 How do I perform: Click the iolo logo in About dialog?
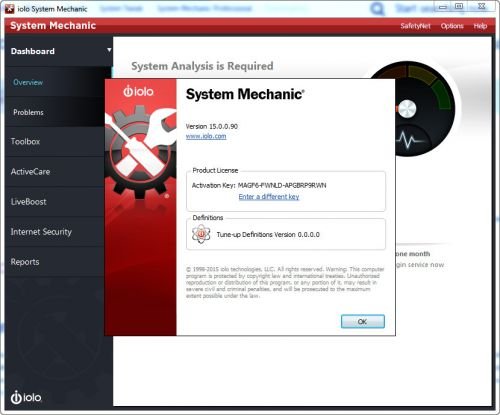138,91
